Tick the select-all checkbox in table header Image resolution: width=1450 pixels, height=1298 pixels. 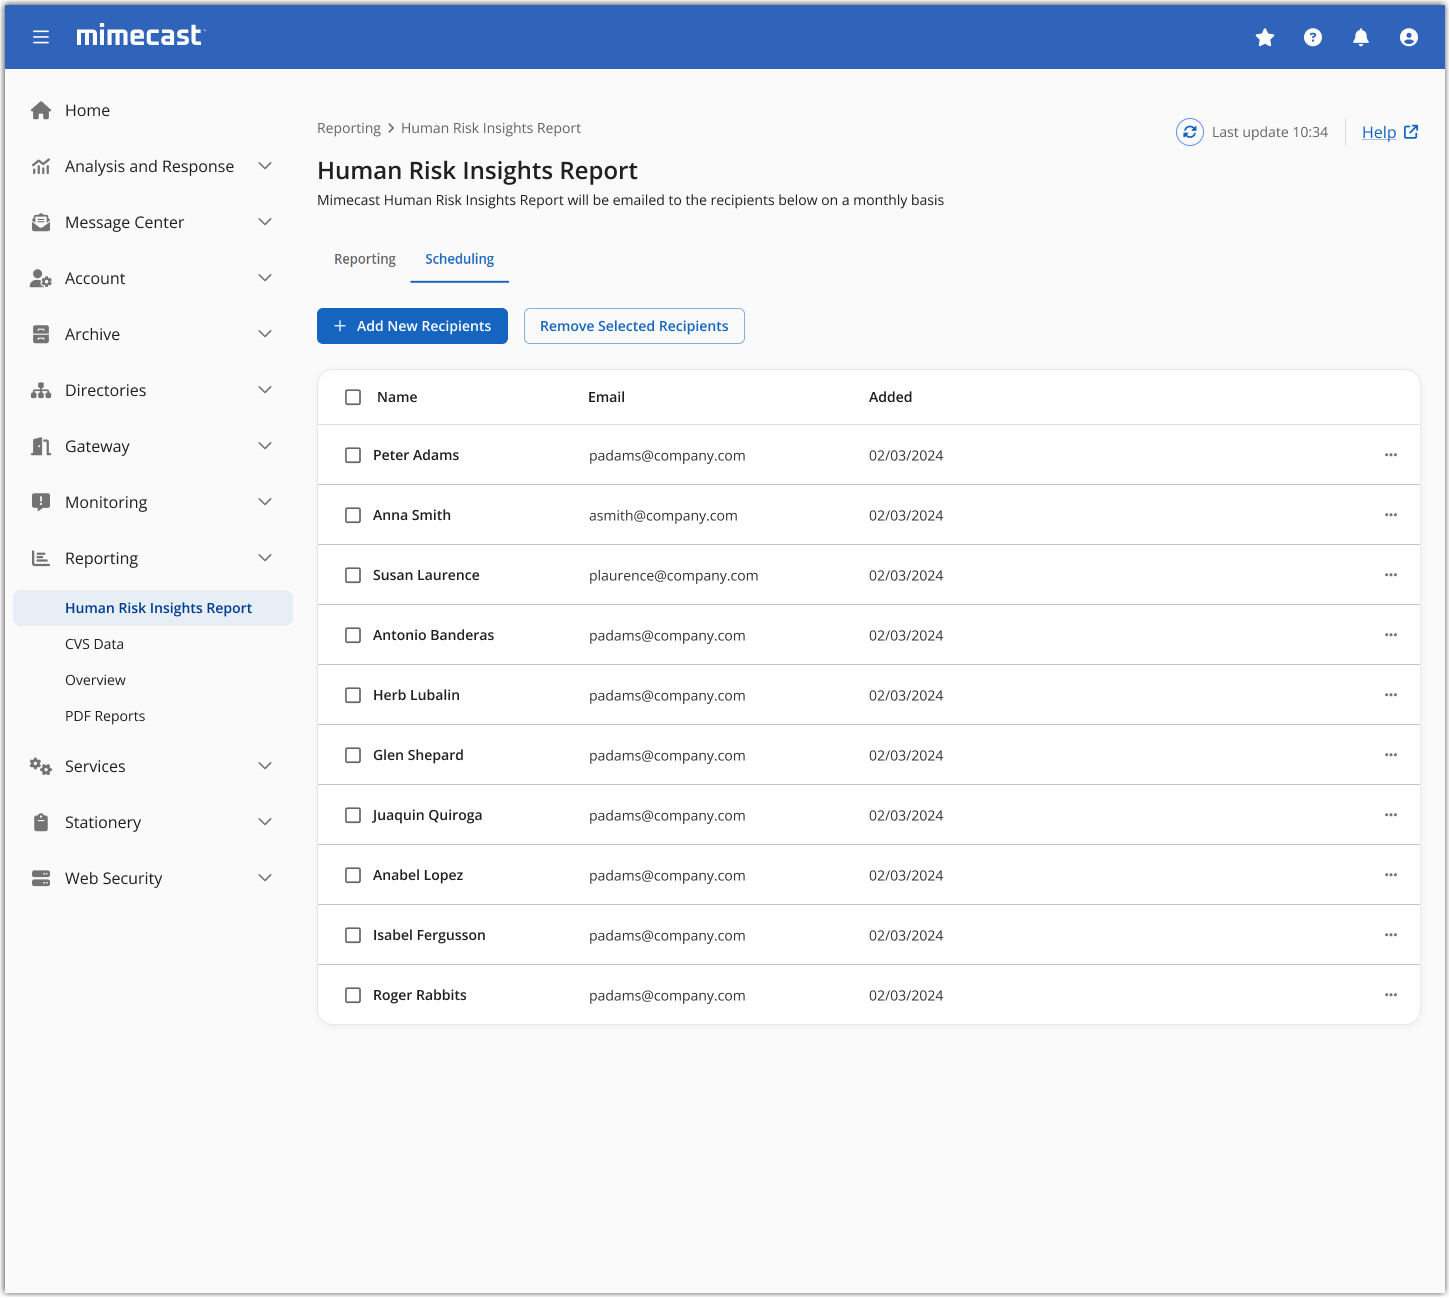click(x=353, y=397)
